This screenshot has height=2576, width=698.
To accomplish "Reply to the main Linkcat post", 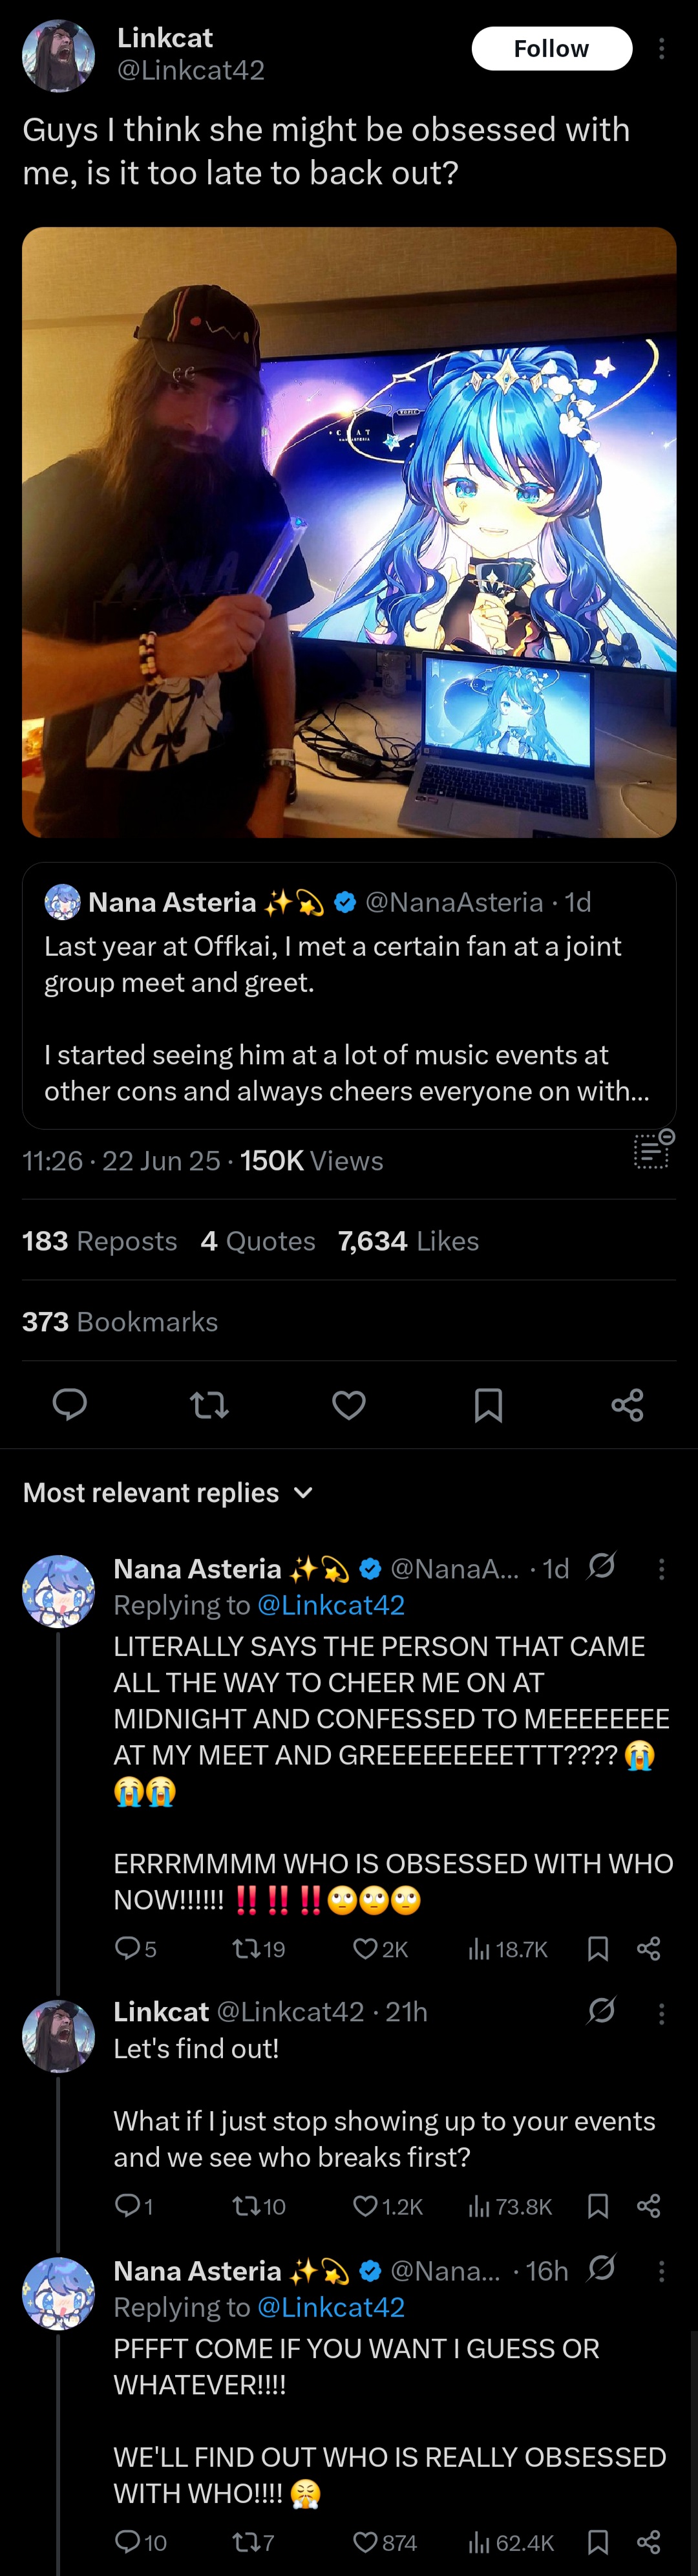I will tap(69, 1405).
